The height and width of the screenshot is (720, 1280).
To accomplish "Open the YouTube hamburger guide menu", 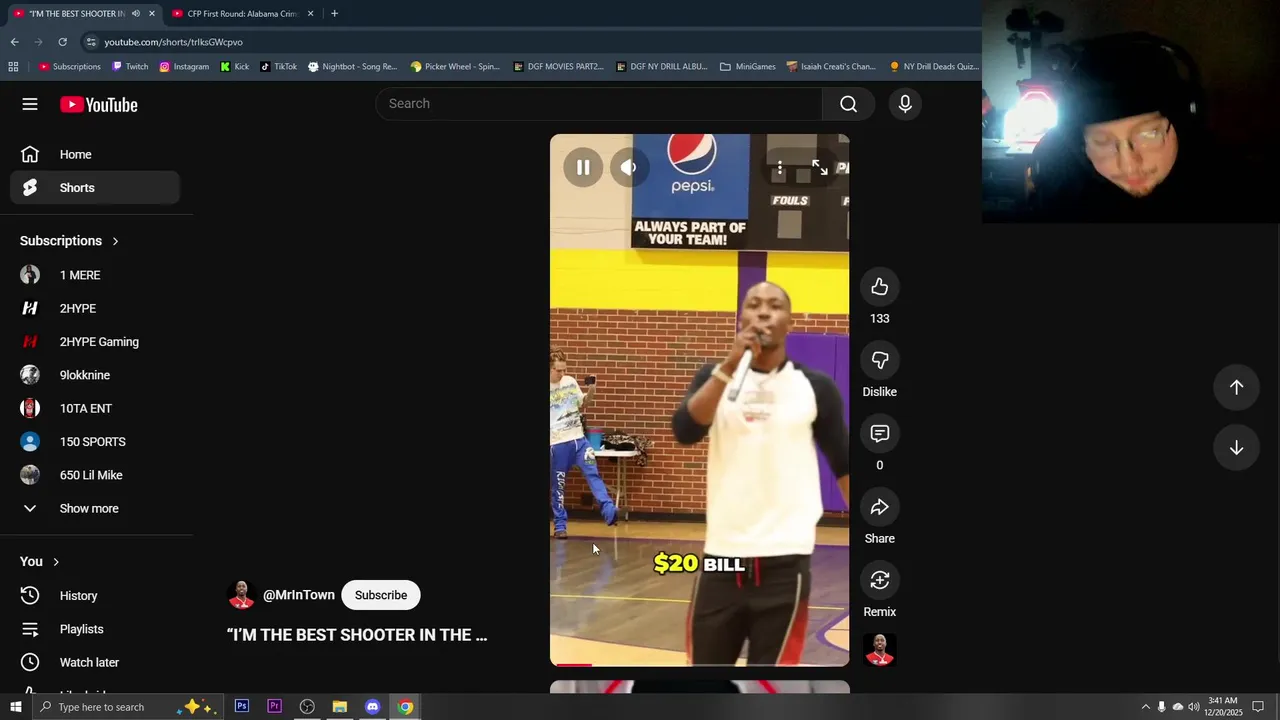I will [x=30, y=104].
